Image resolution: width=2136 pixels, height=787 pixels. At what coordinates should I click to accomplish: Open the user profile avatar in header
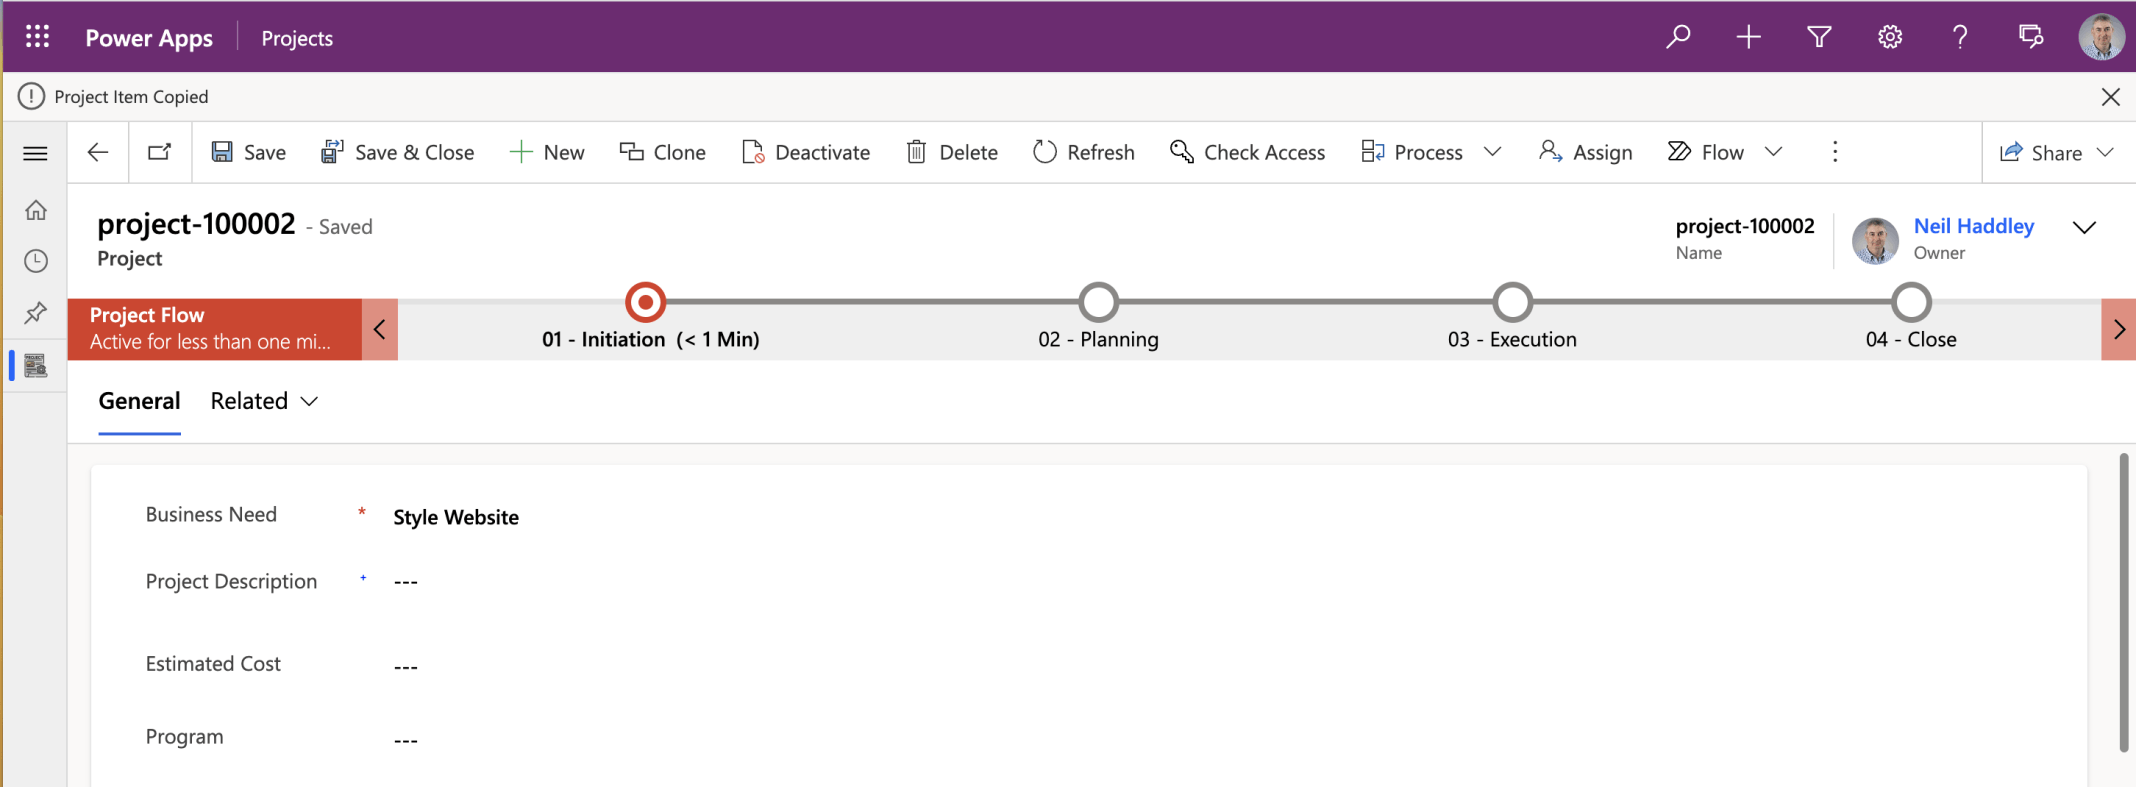[x=2101, y=37]
